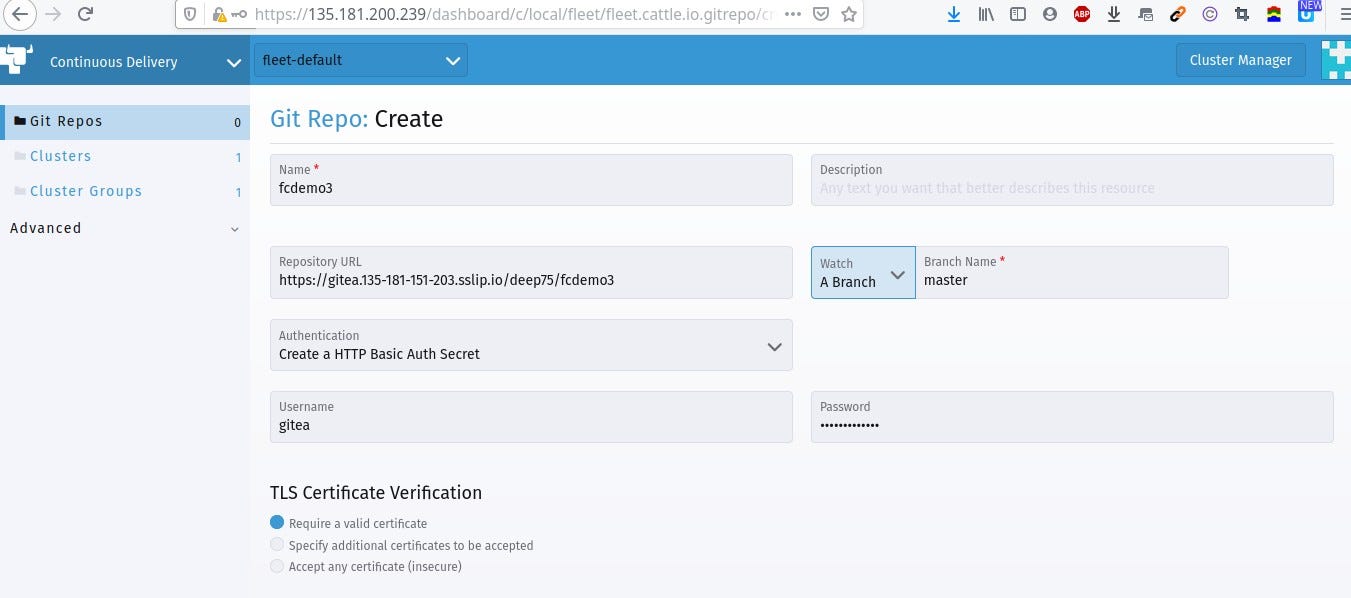Screen dimensions: 1351x598
Task: Bookmark this page with the star icon
Action: pyautogui.click(x=848, y=15)
